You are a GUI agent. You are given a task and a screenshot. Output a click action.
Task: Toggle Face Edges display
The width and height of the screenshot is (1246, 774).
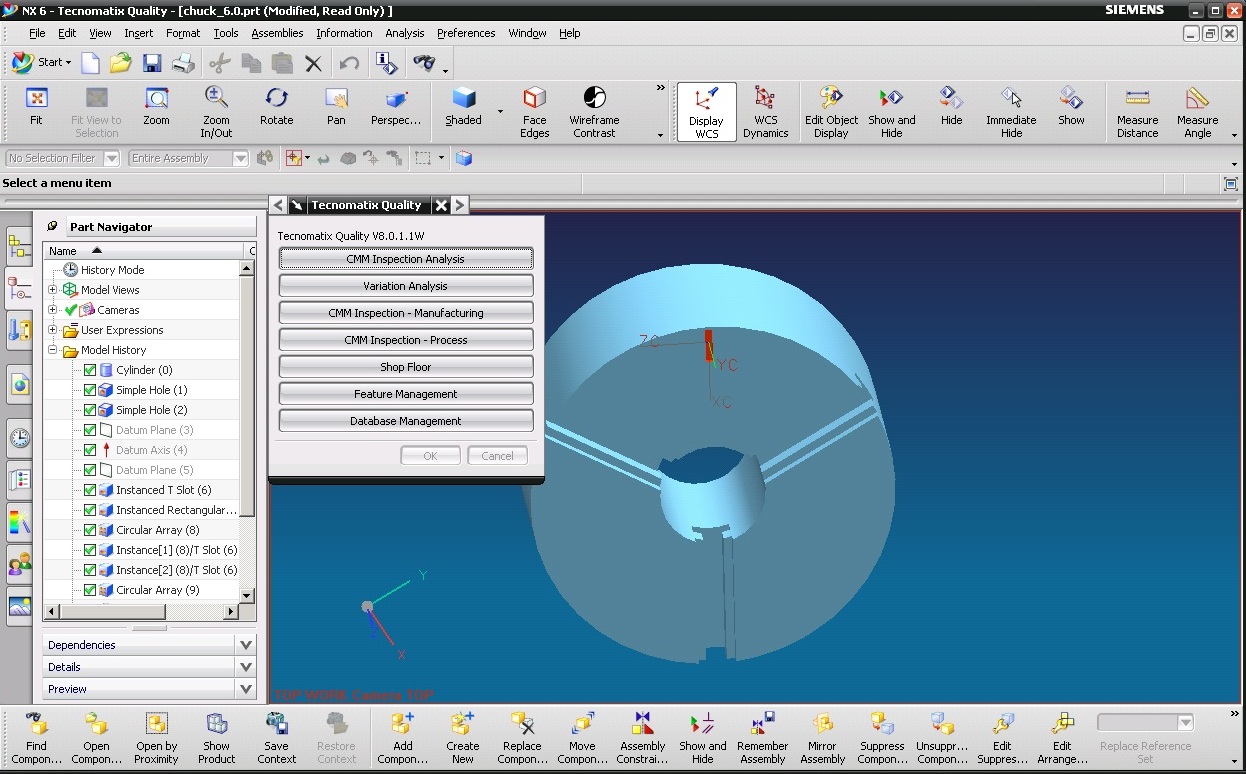click(535, 112)
